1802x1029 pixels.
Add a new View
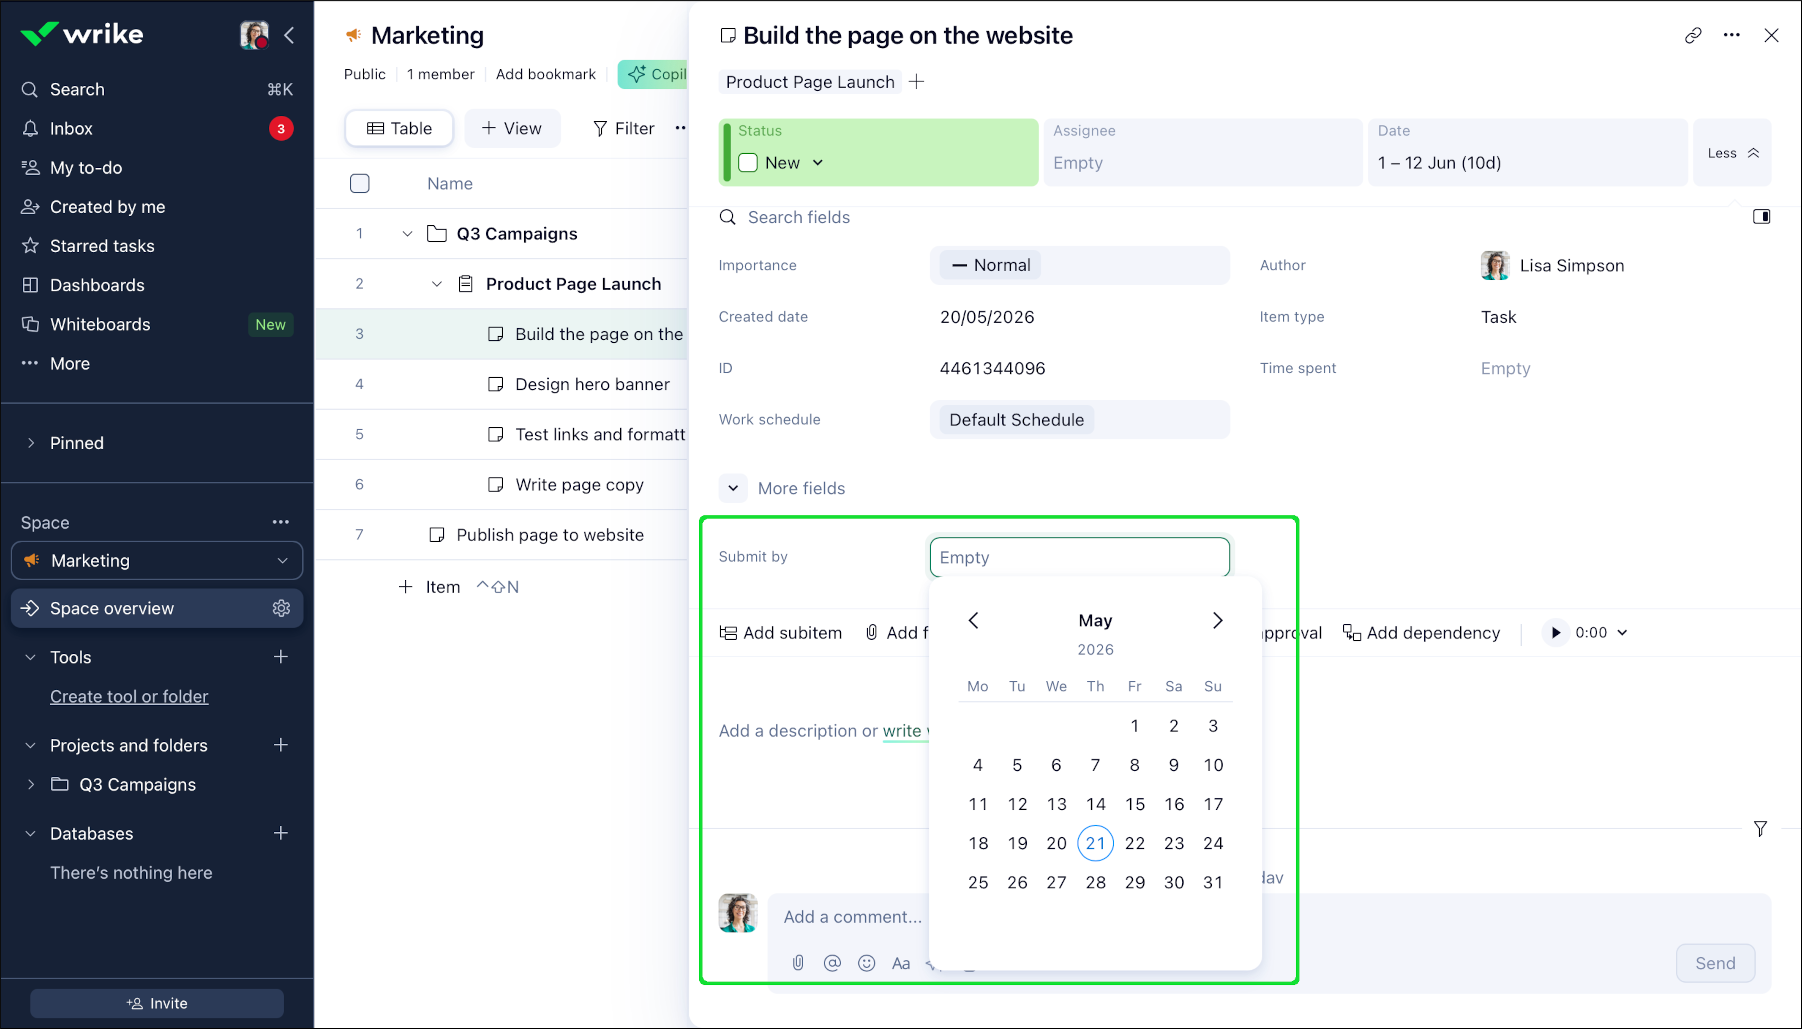(512, 128)
